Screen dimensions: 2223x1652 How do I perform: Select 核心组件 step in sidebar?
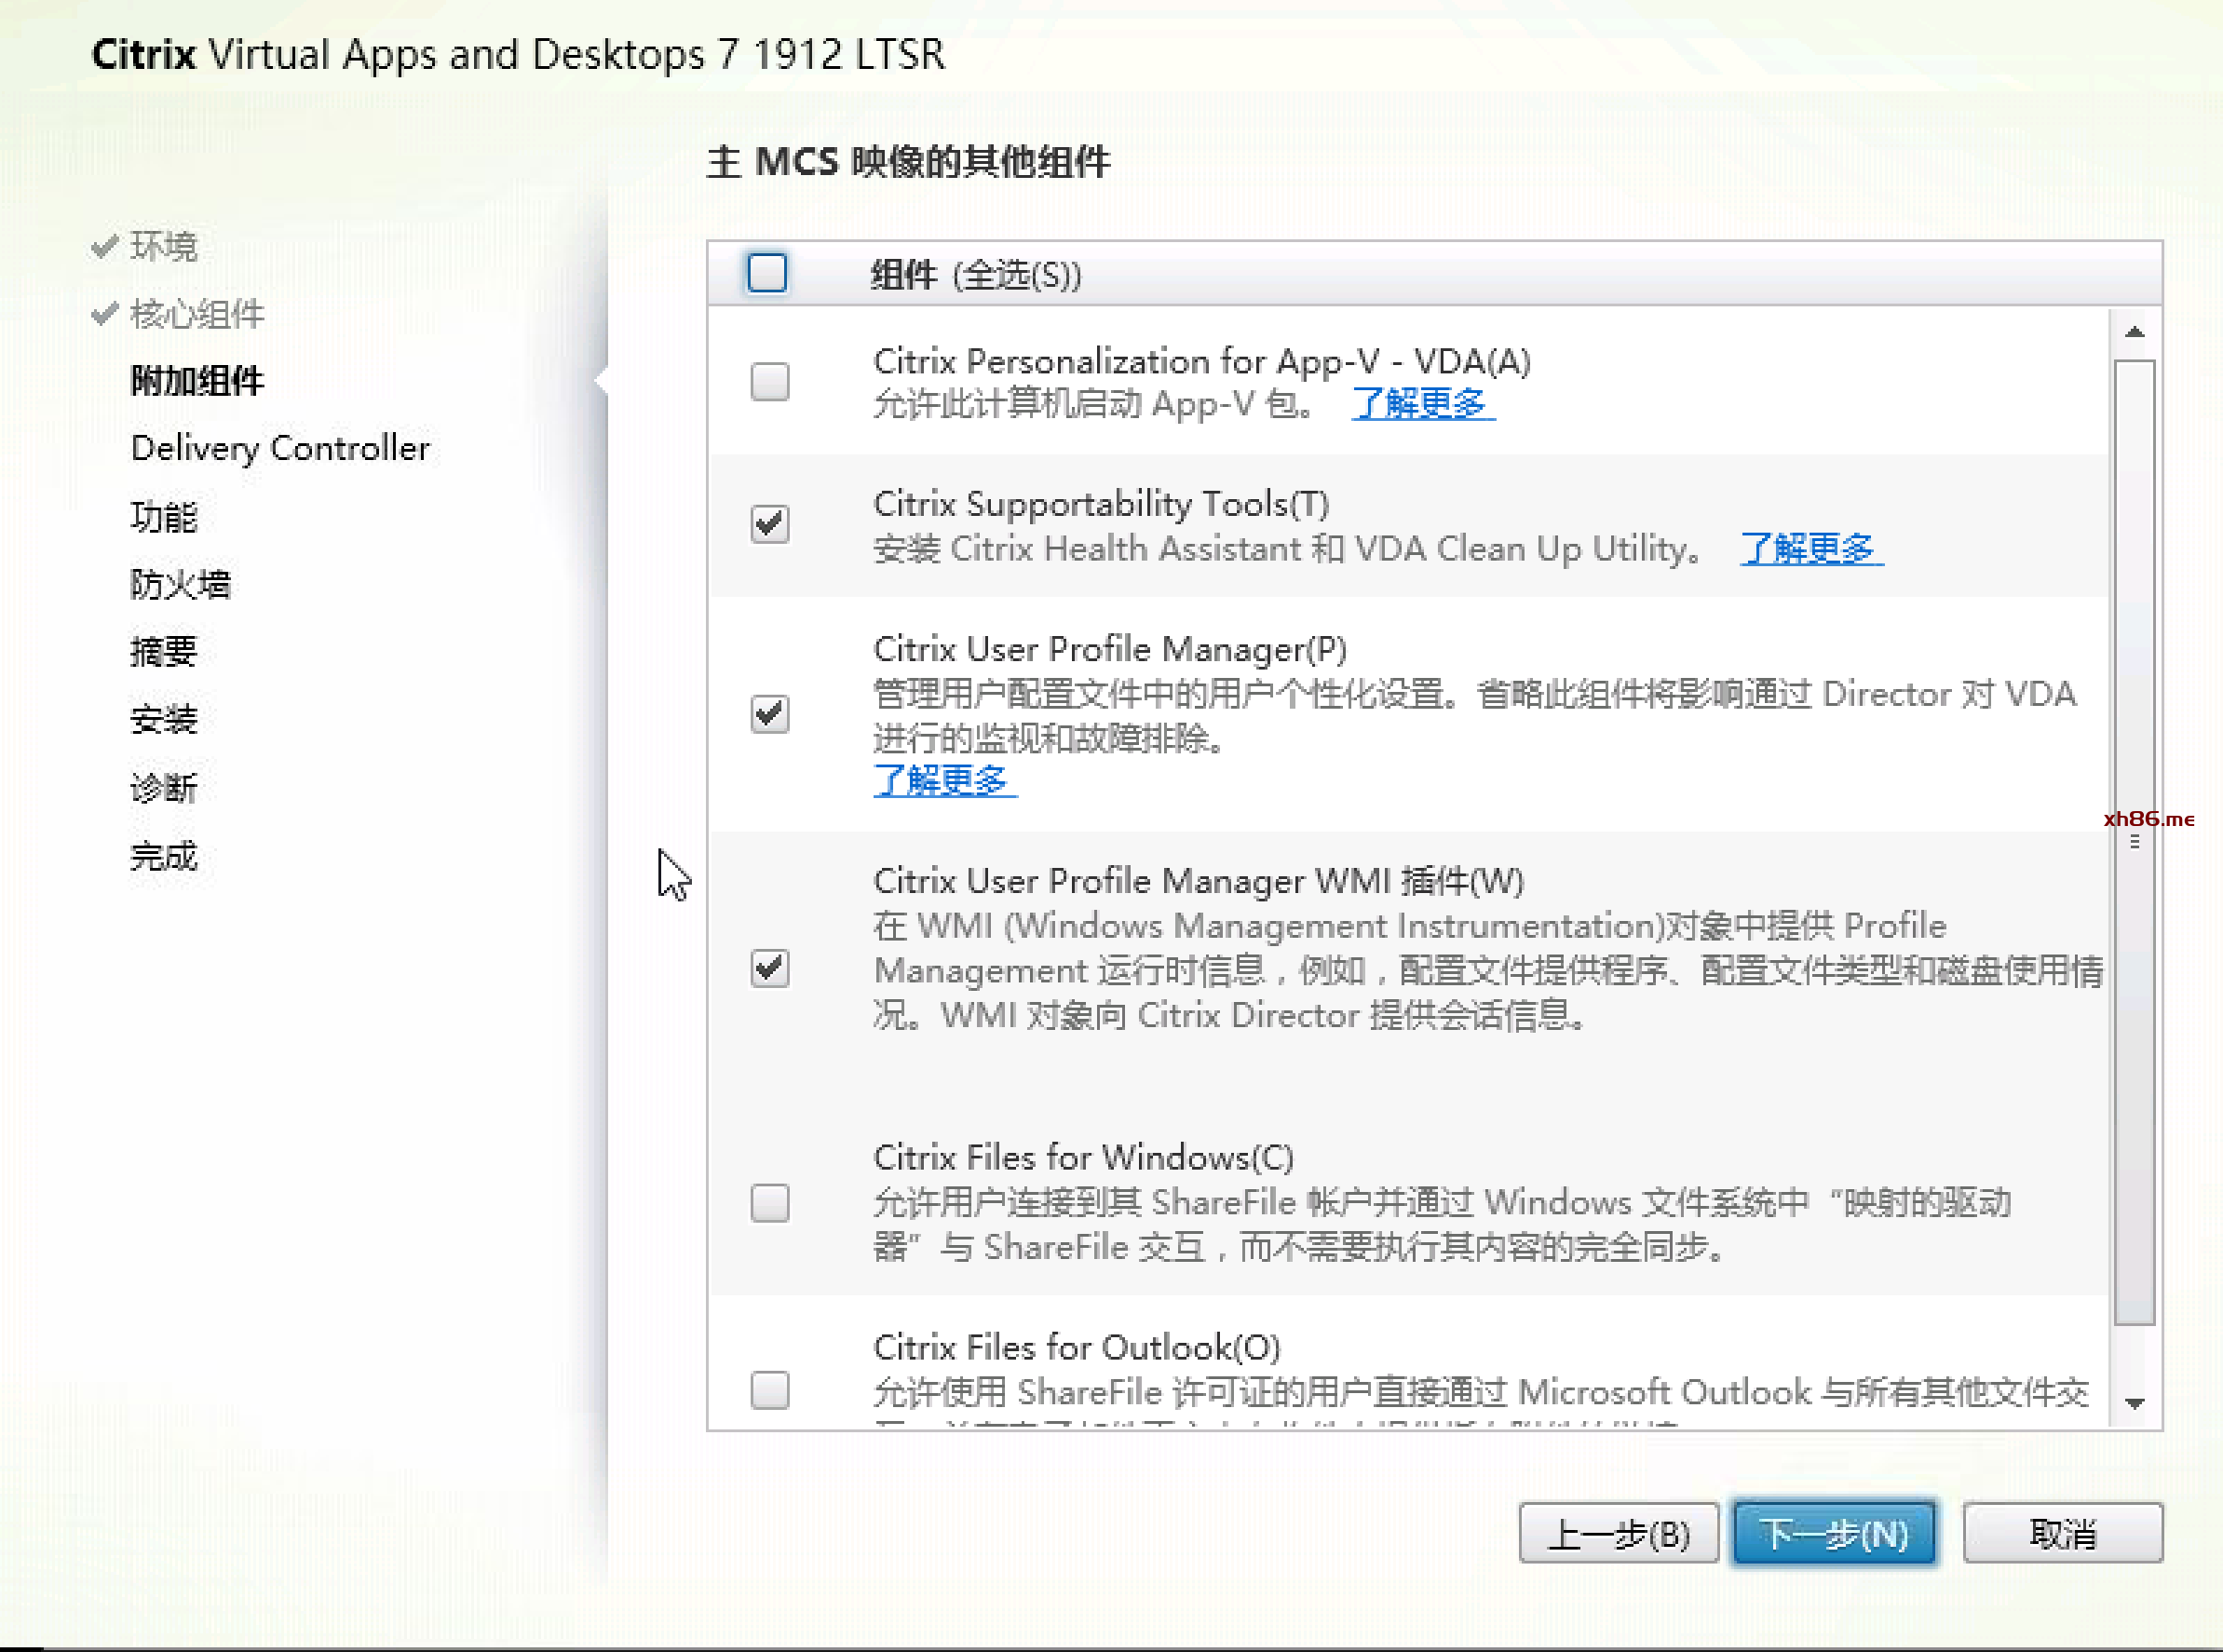[x=196, y=314]
